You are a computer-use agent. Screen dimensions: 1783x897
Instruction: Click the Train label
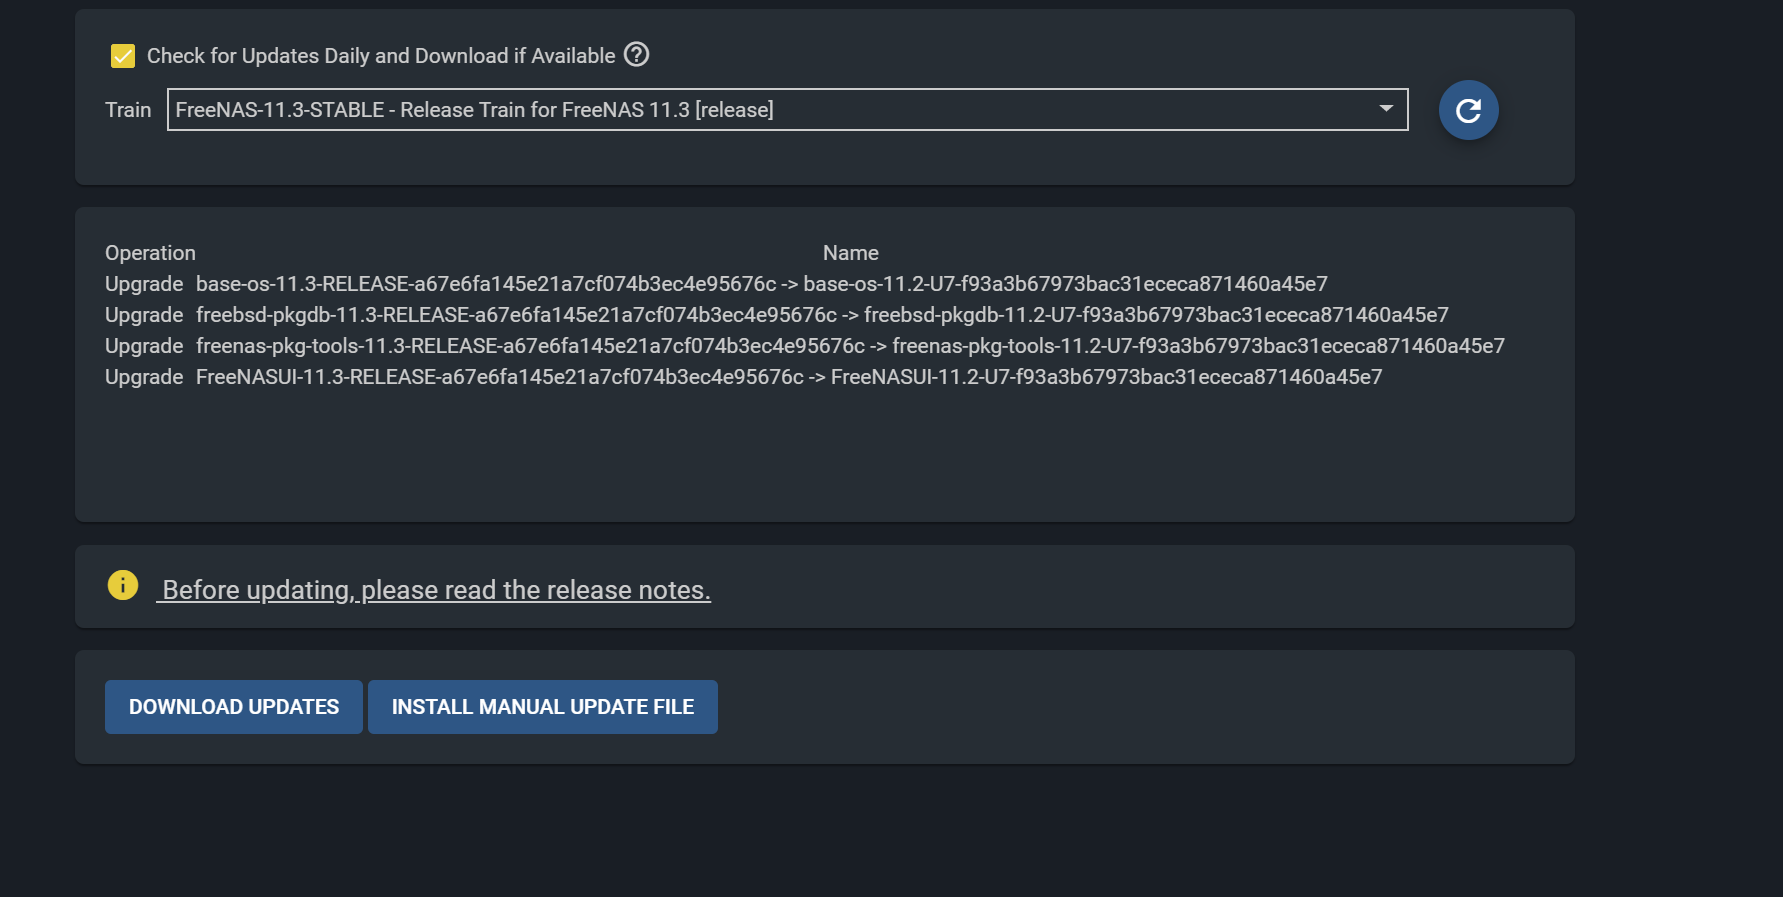pos(128,110)
